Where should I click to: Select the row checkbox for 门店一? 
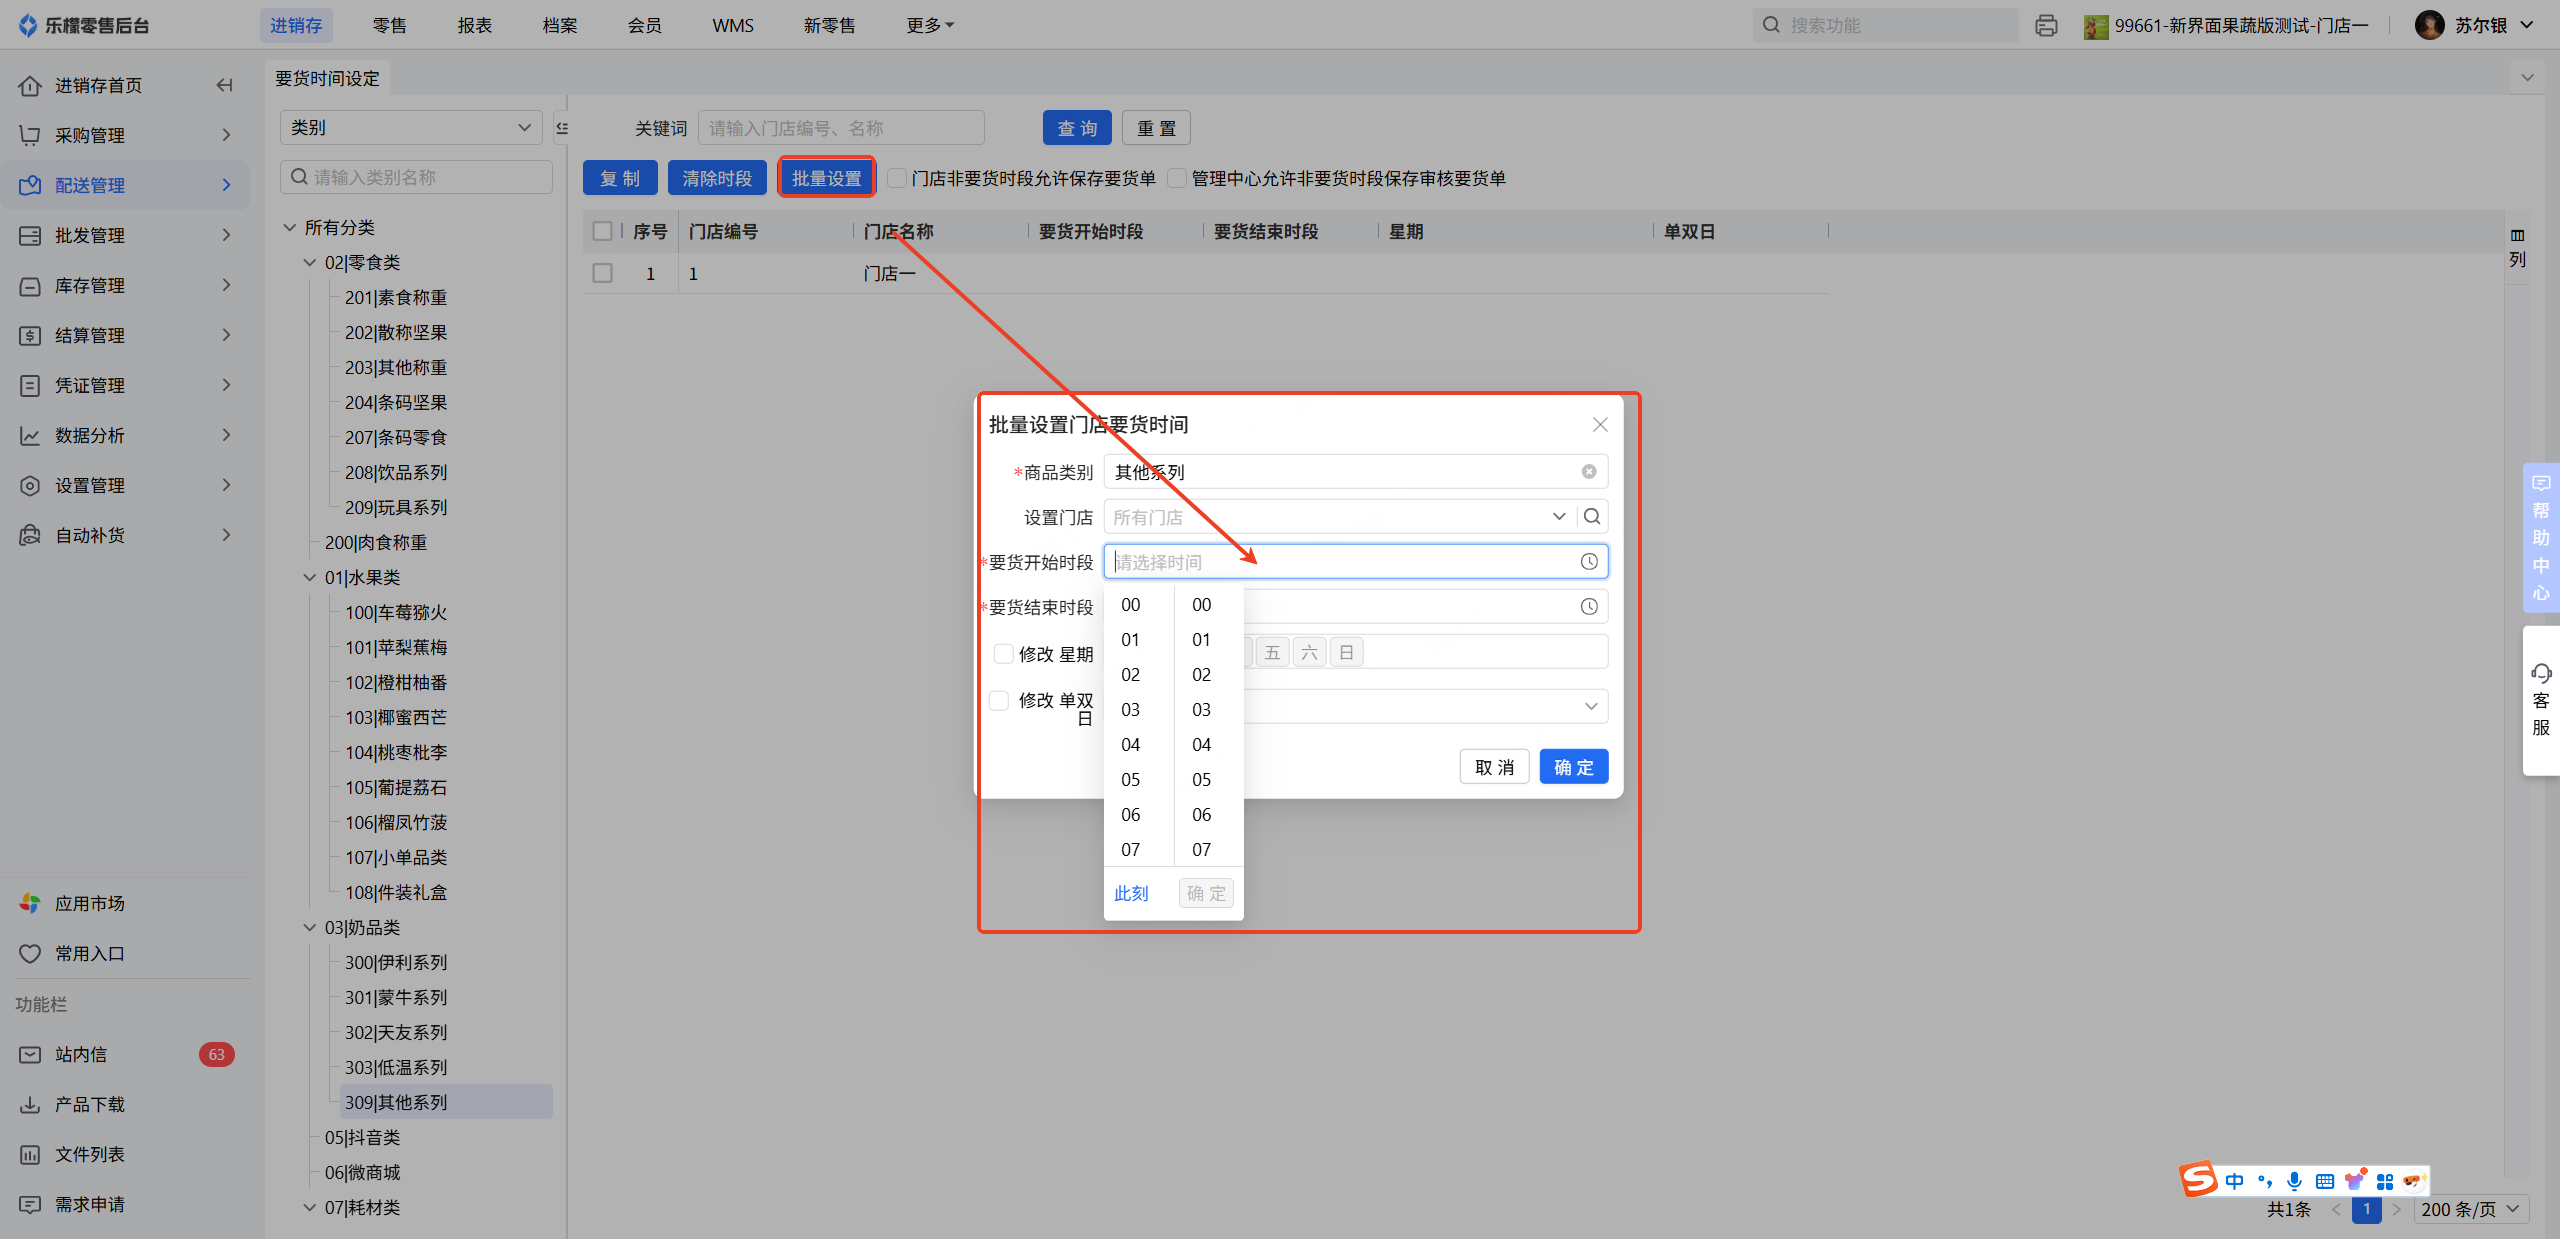pyautogui.click(x=603, y=273)
